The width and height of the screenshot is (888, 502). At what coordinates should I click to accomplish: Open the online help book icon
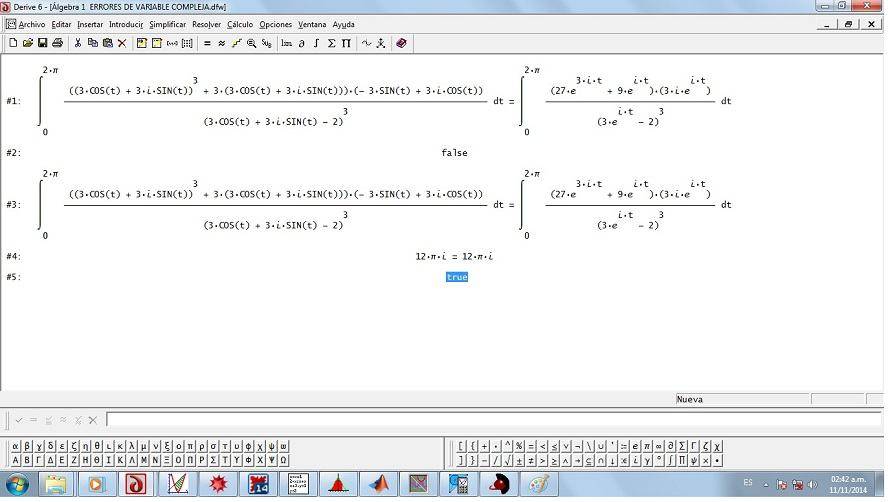(401, 43)
